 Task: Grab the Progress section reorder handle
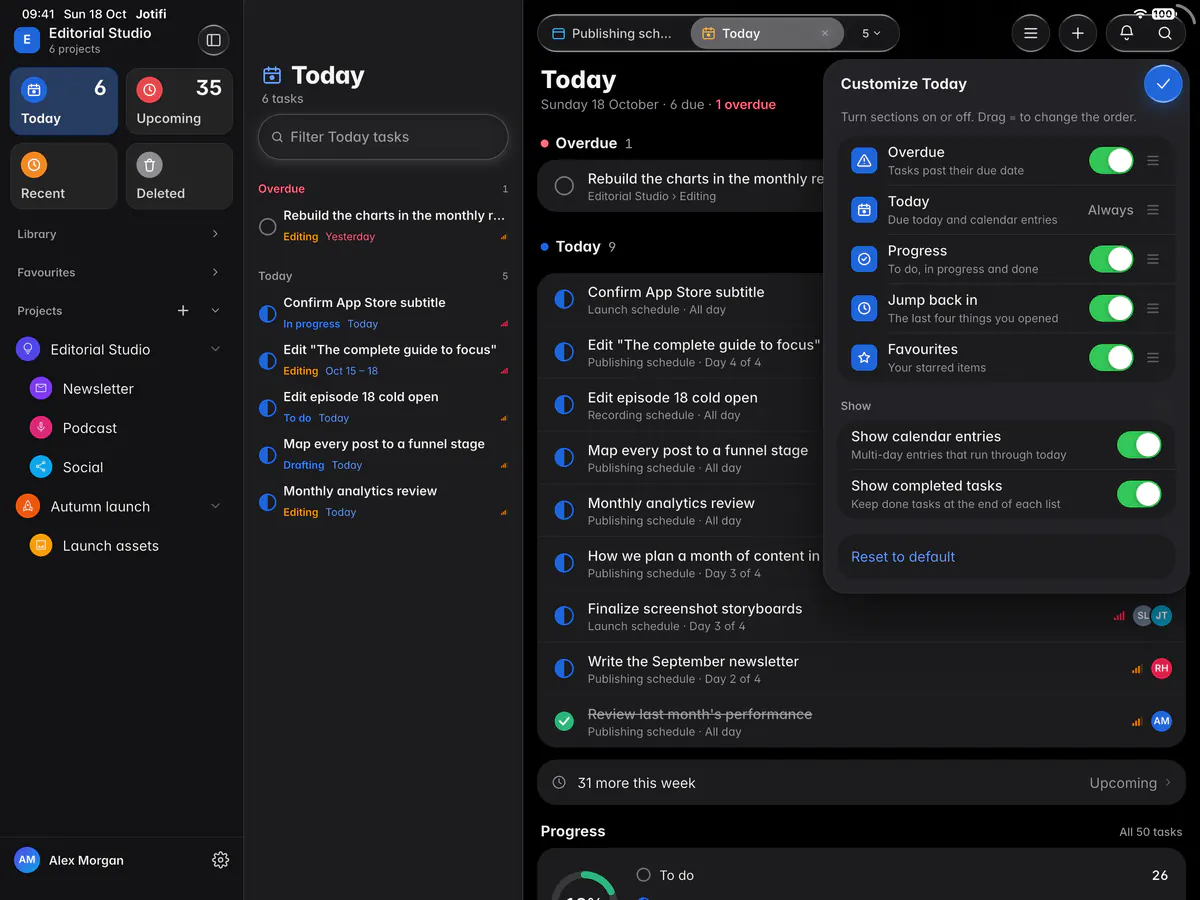(x=1153, y=259)
